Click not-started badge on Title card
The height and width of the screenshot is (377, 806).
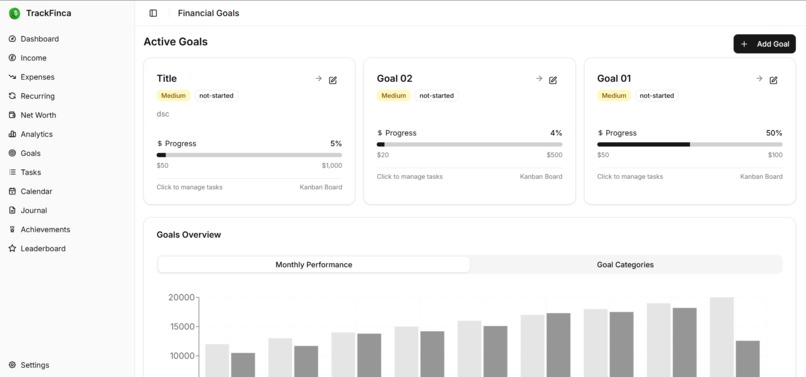216,96
